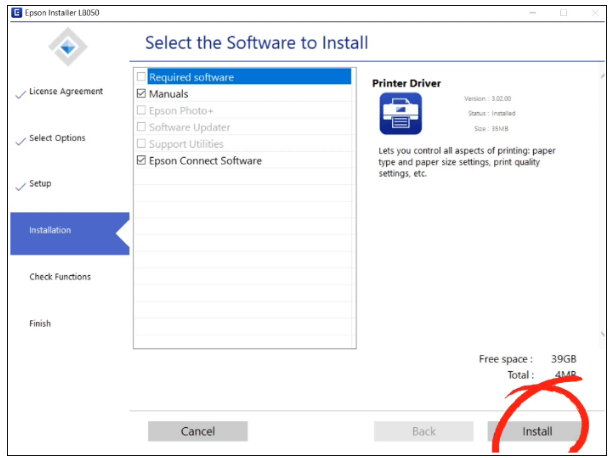Click the checkmark beside Setup
The height and width of the screenshot is (458, 612).
coord(20,186)
